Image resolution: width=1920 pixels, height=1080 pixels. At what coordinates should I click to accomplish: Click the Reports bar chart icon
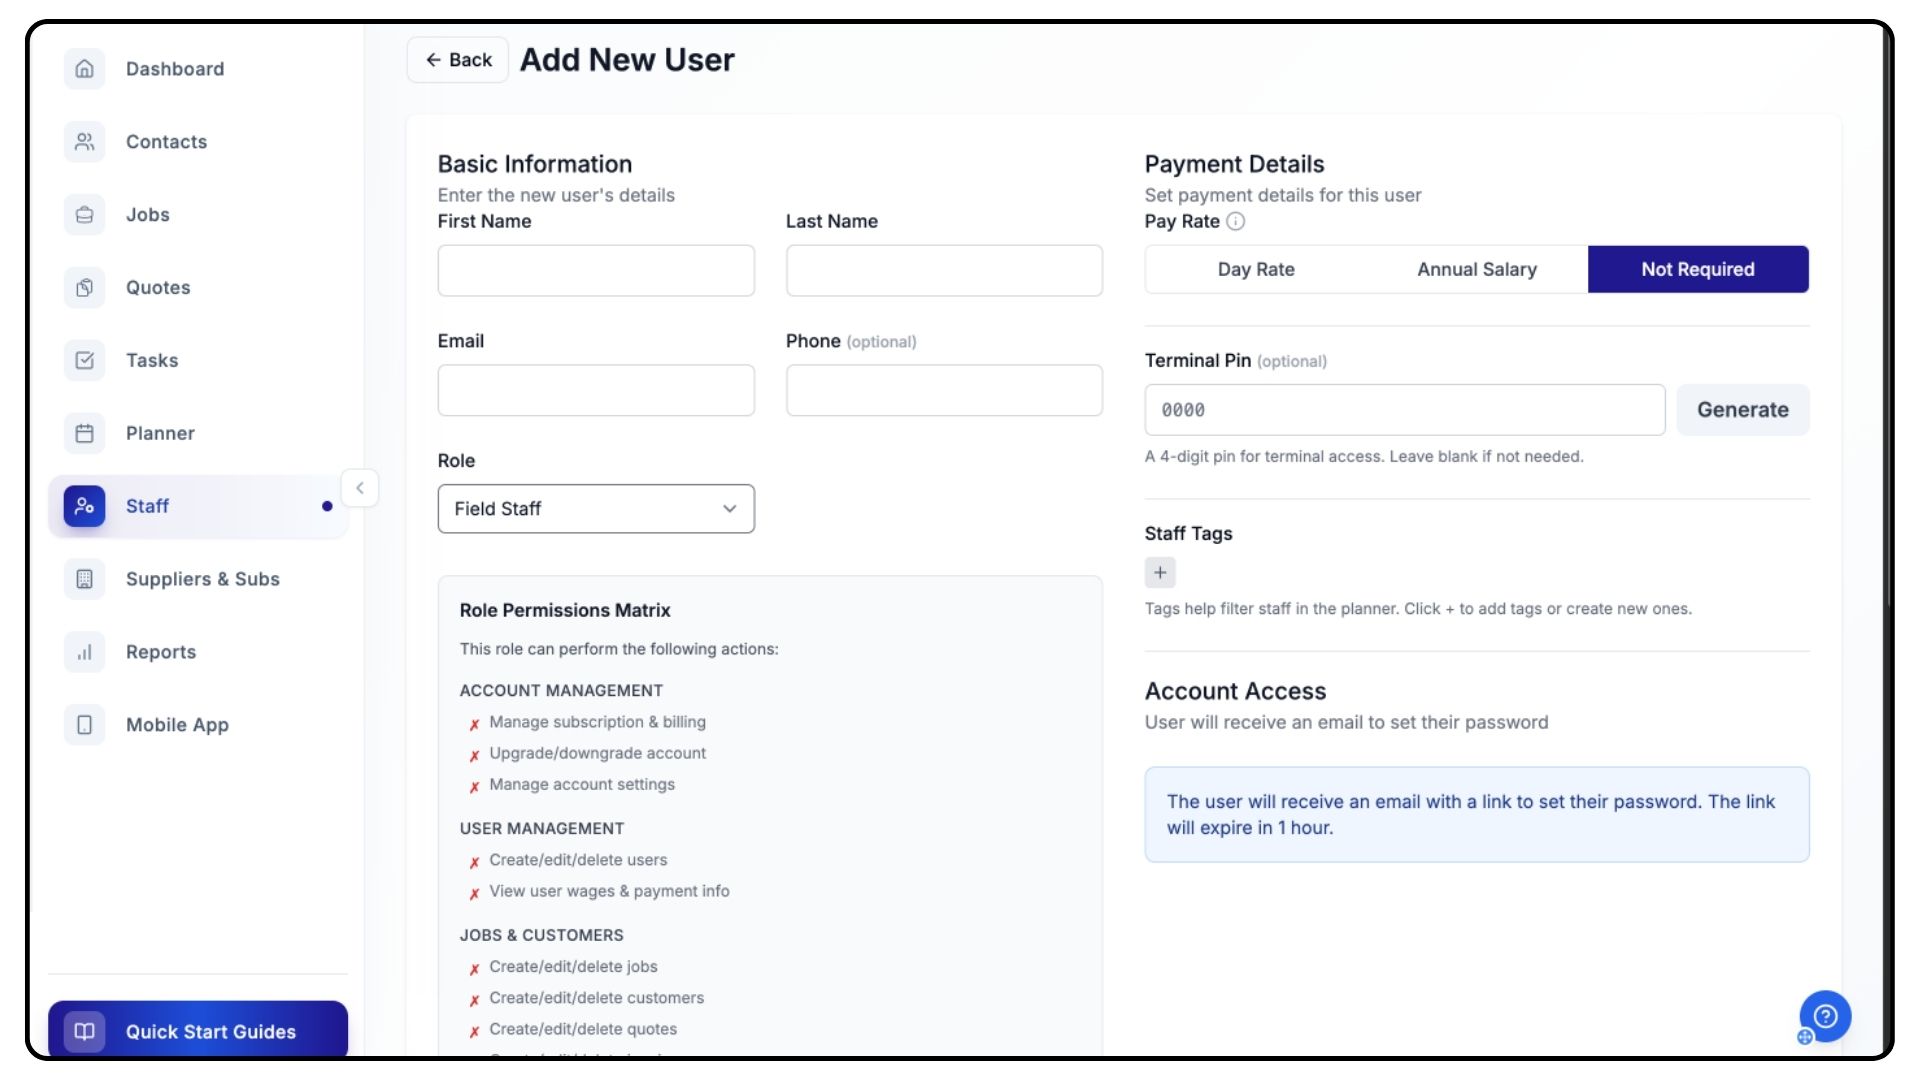tap(85, 652)
